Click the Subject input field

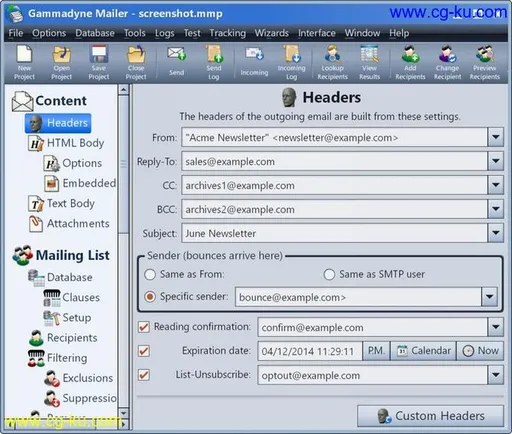(x=334, y=233)
